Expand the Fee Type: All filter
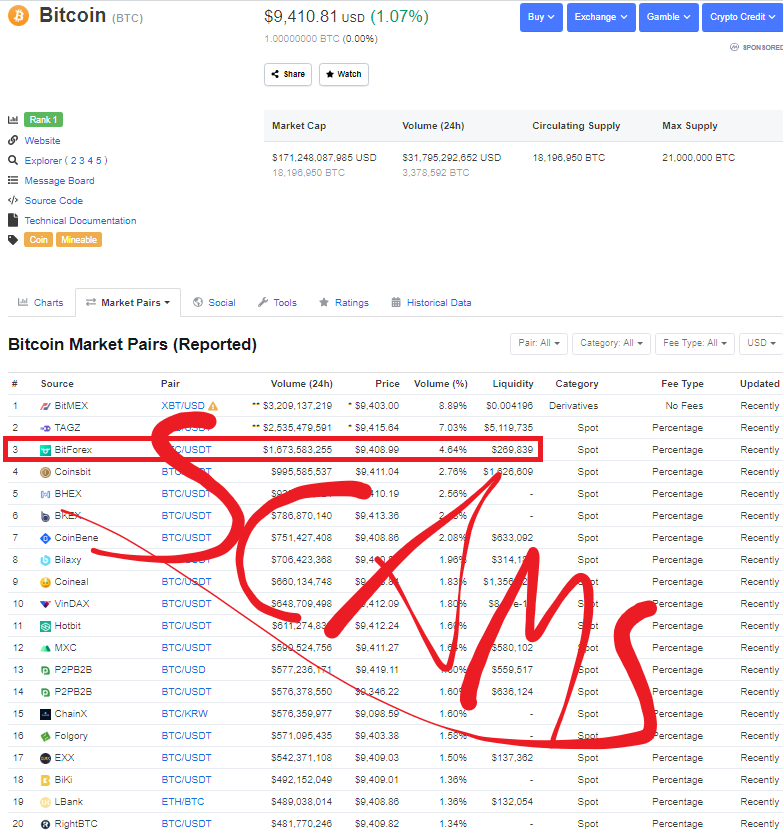The width and height of the screenshot is (784, 834). point(695,344)
